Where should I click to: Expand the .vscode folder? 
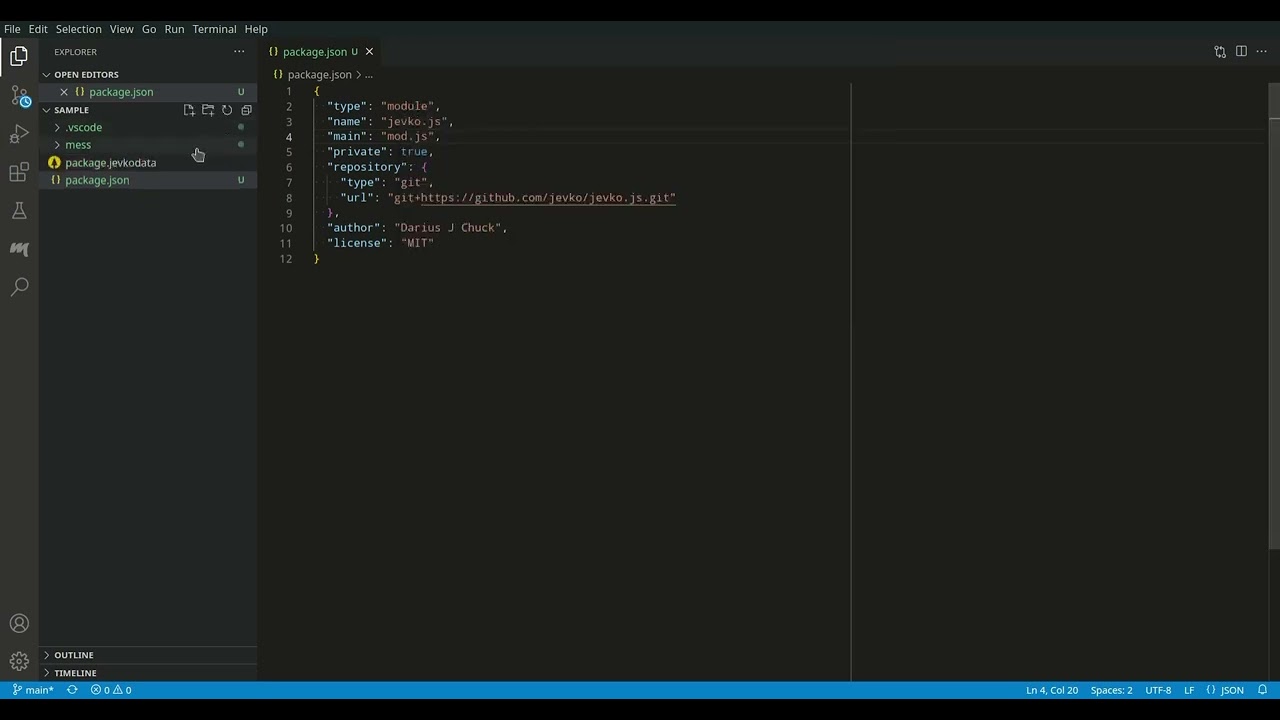point(57,127)
